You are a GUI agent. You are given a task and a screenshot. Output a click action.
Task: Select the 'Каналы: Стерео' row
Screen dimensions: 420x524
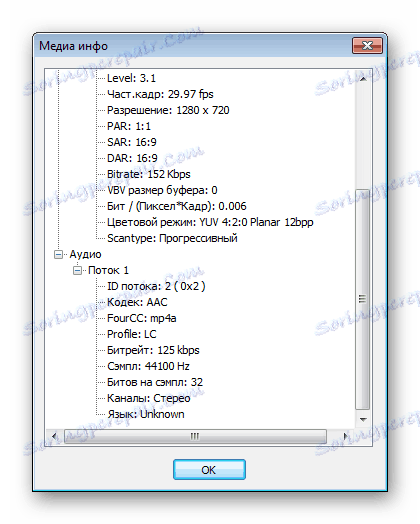pos(149,399)
